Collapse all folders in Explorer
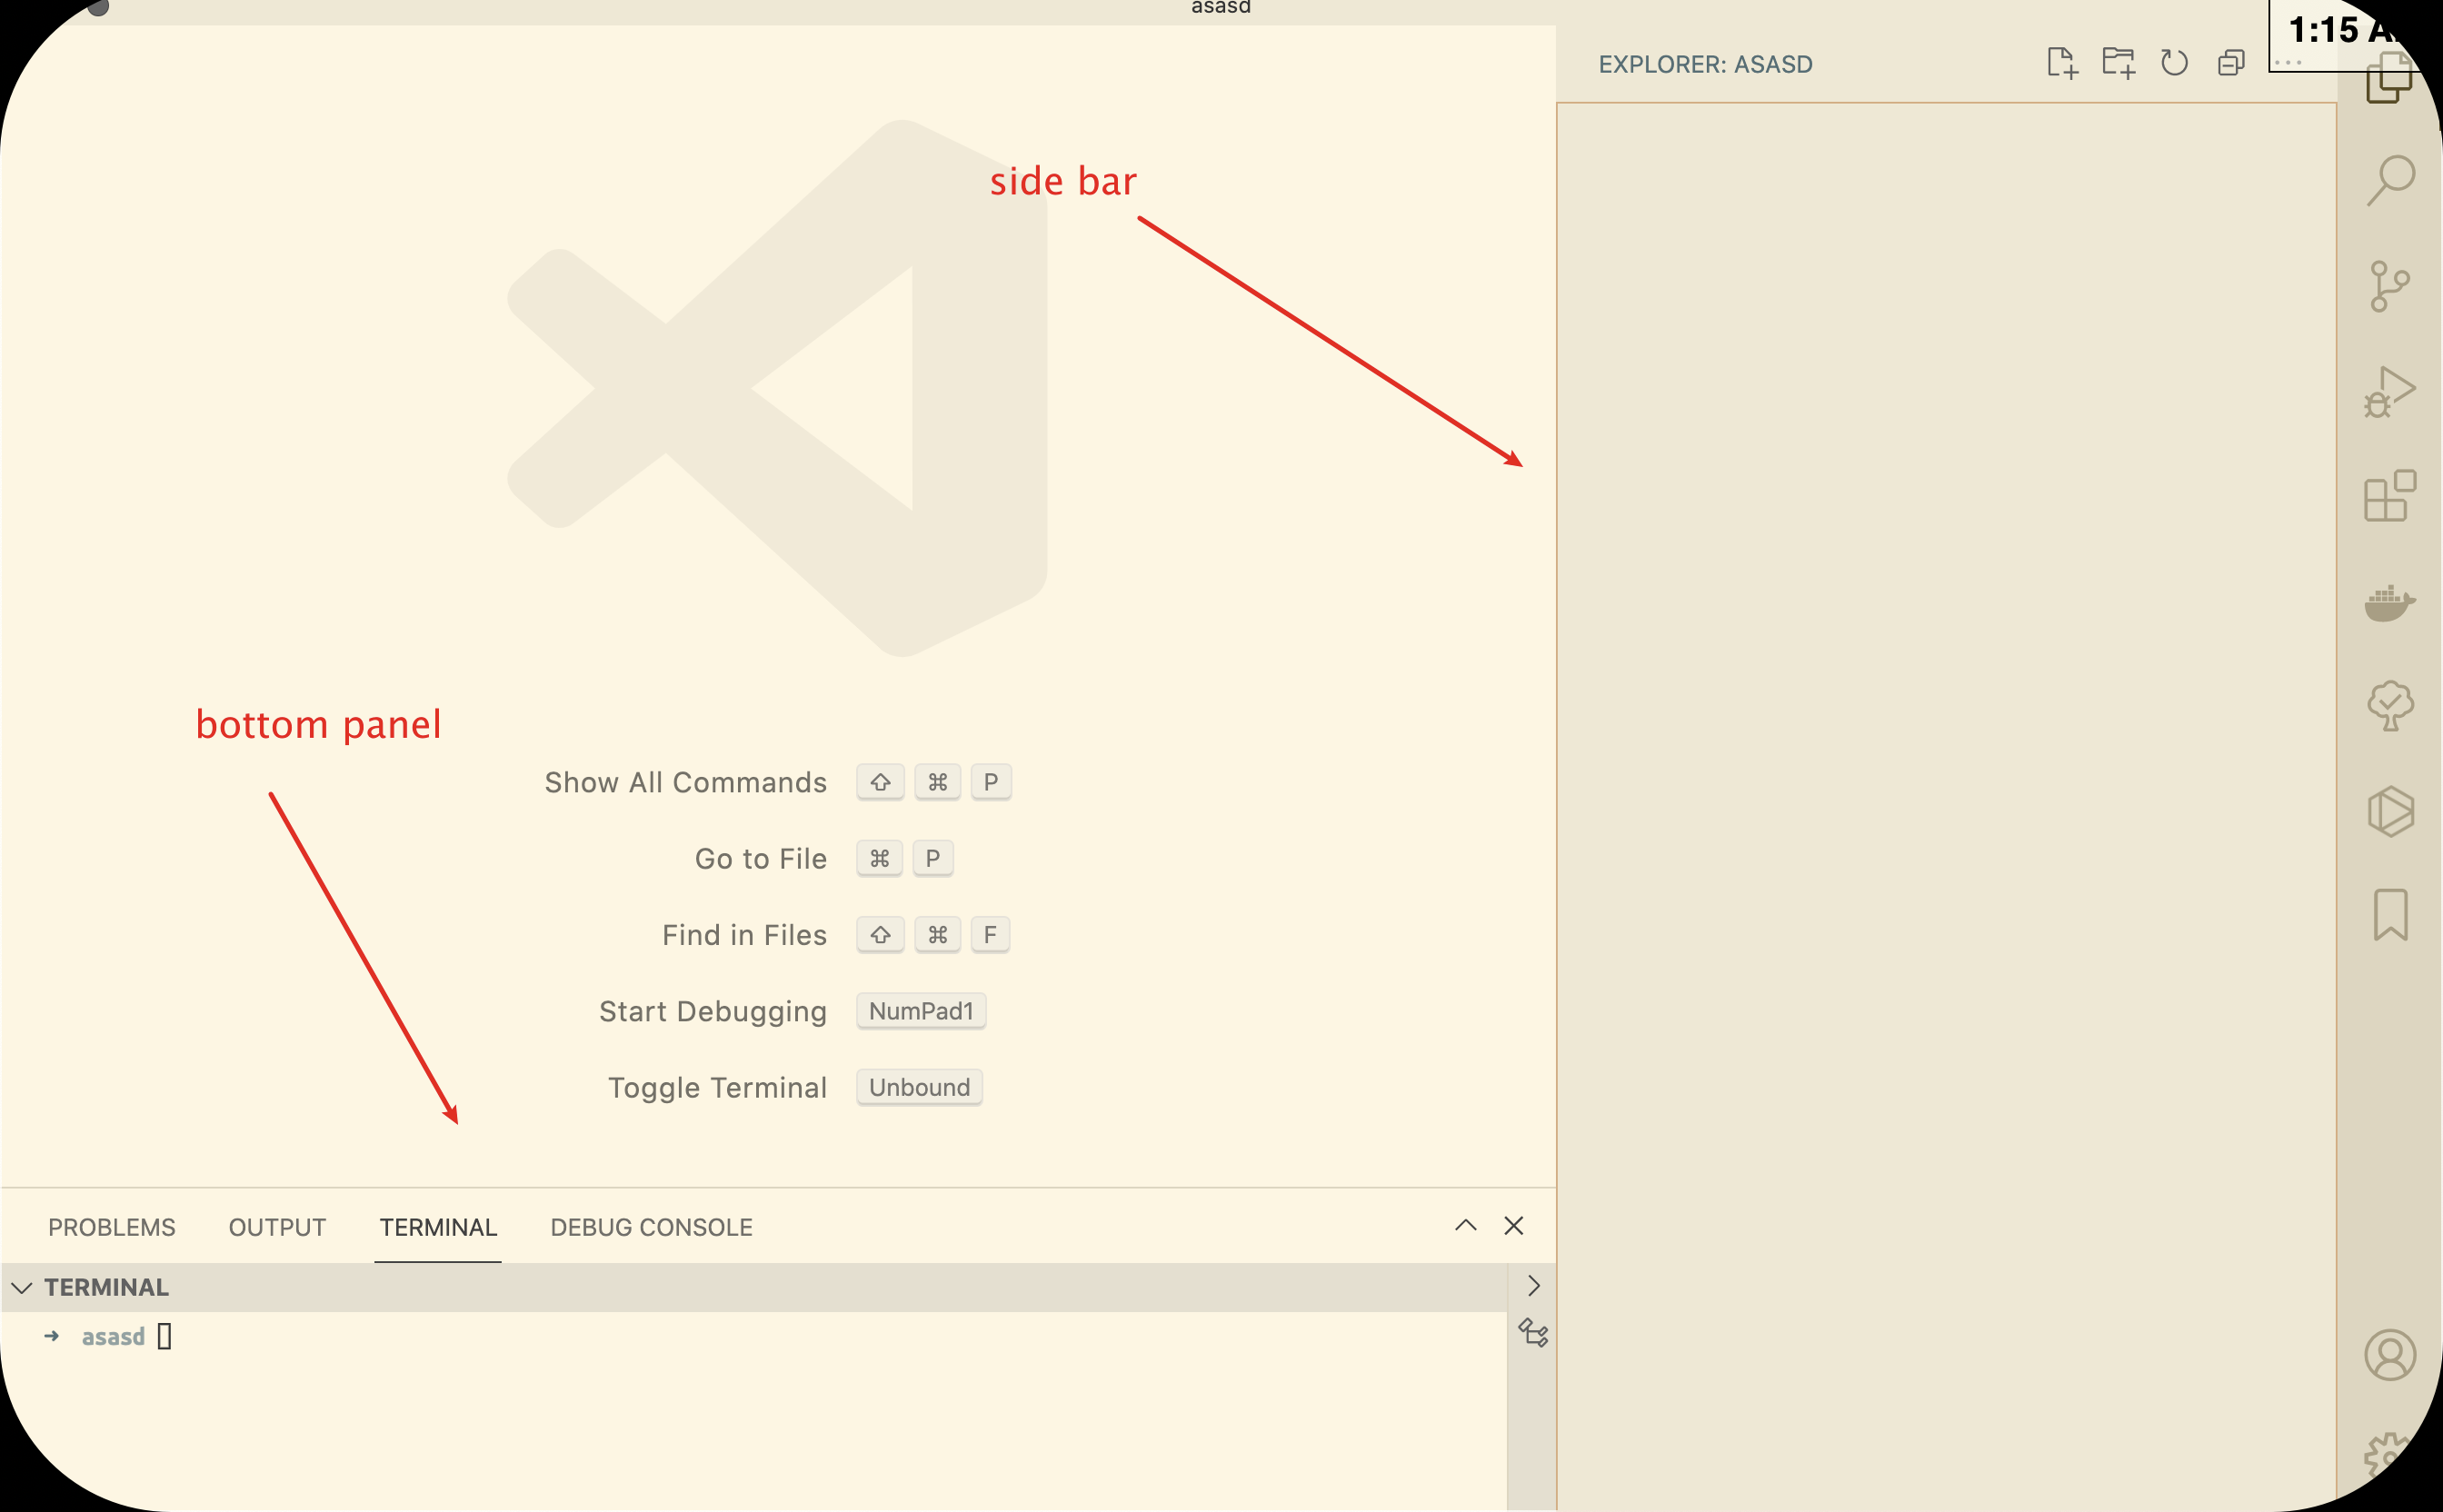This screenshot has width=2443, height=1512. 2231,63
